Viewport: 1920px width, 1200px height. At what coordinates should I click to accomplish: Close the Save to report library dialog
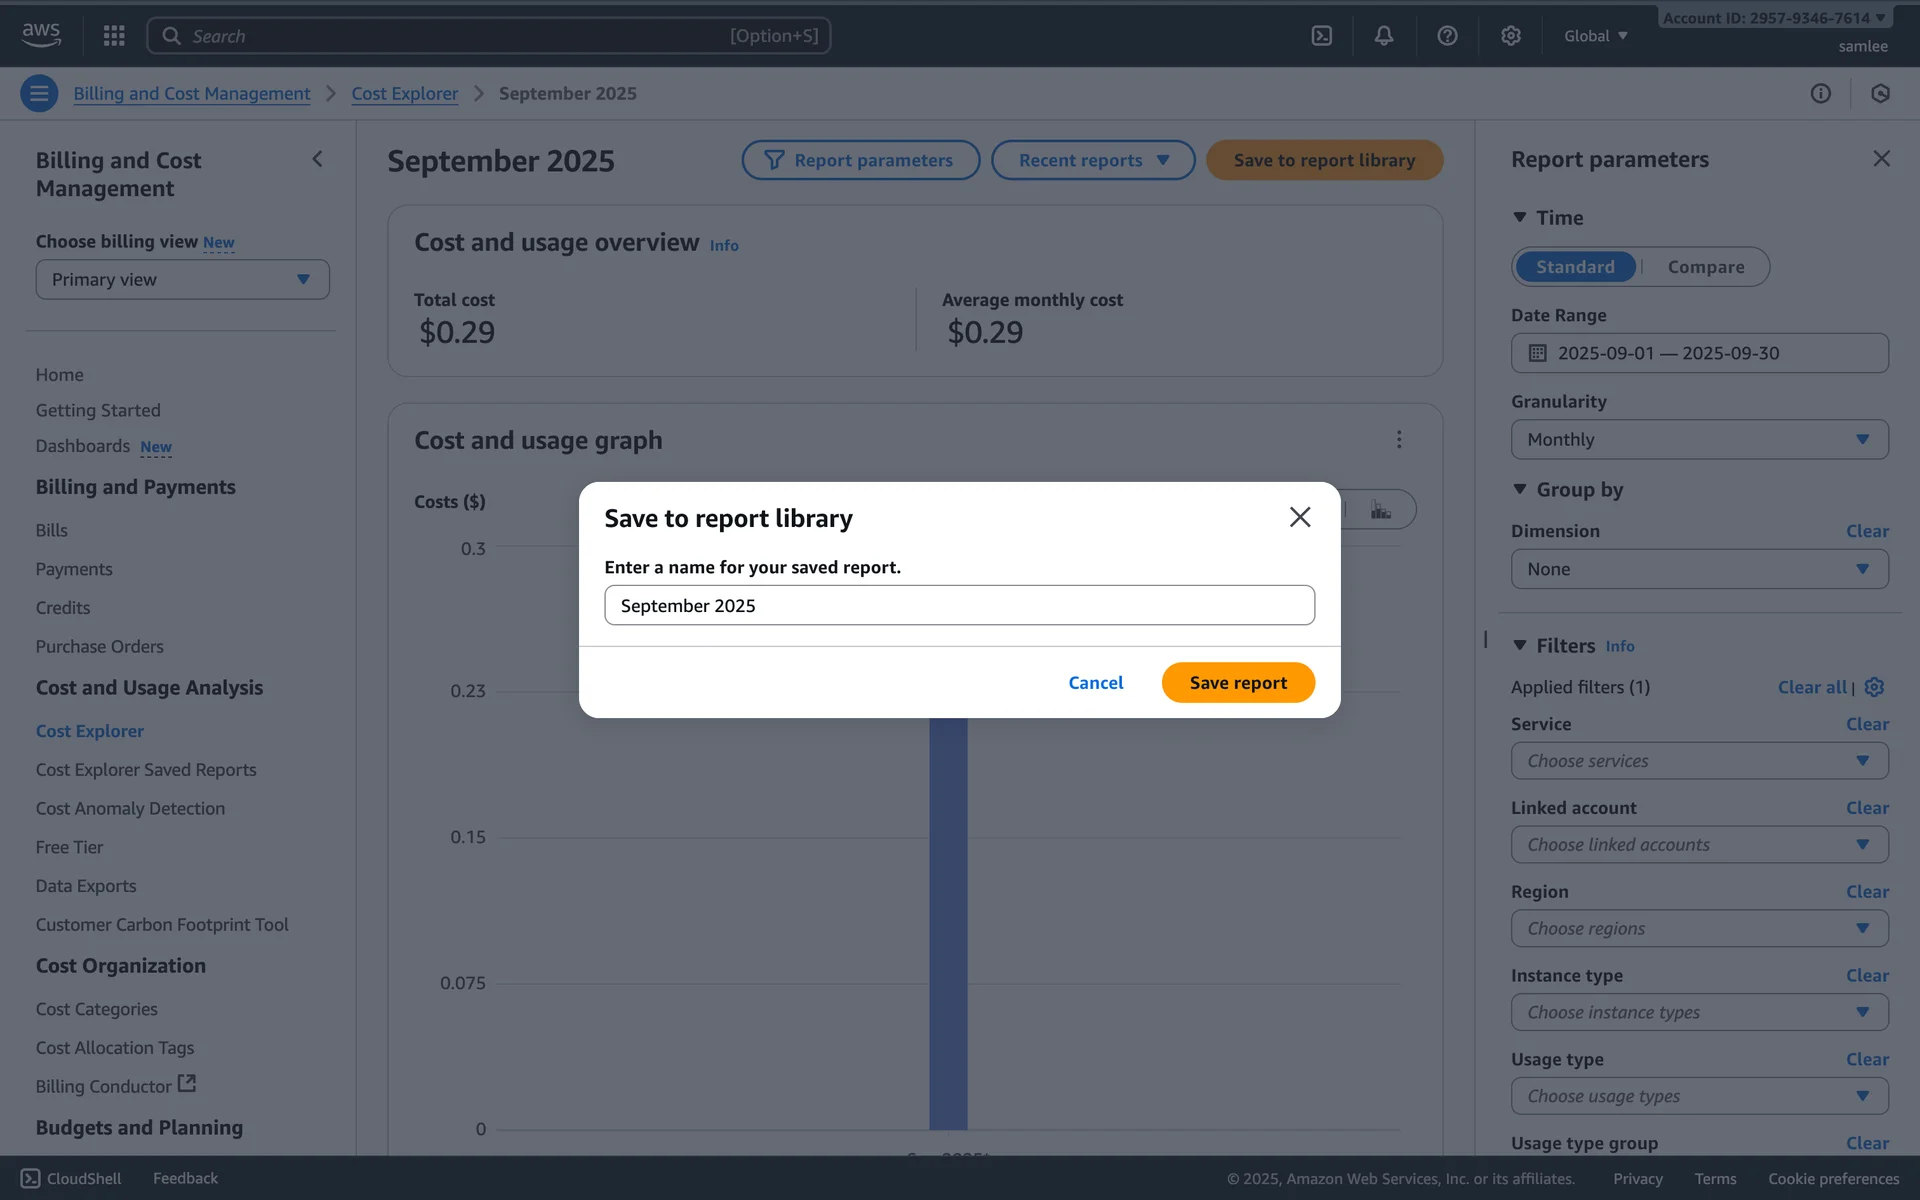1299,517
